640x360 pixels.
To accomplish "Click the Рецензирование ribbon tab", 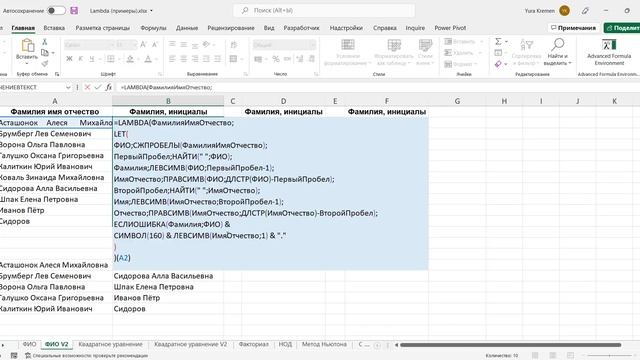I will pos(231,28).
